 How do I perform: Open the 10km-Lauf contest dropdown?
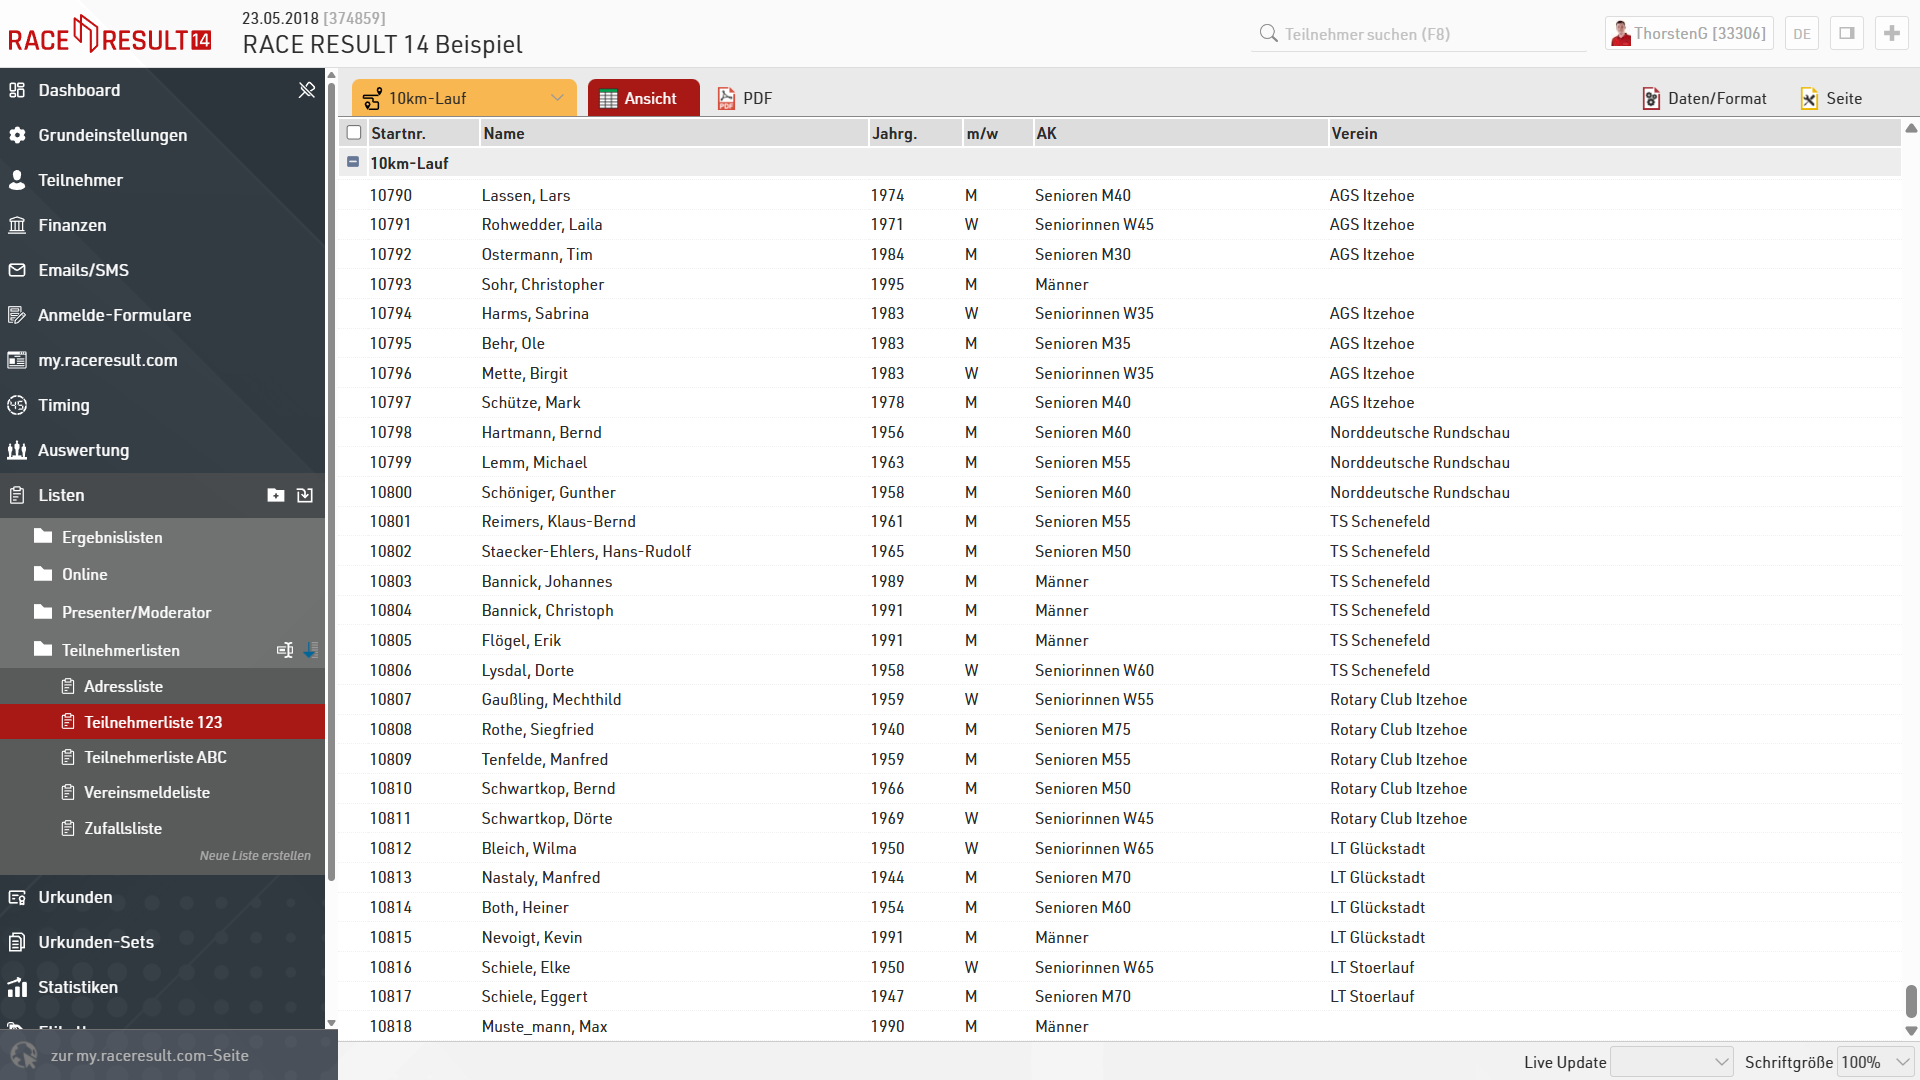click(464, 98)
